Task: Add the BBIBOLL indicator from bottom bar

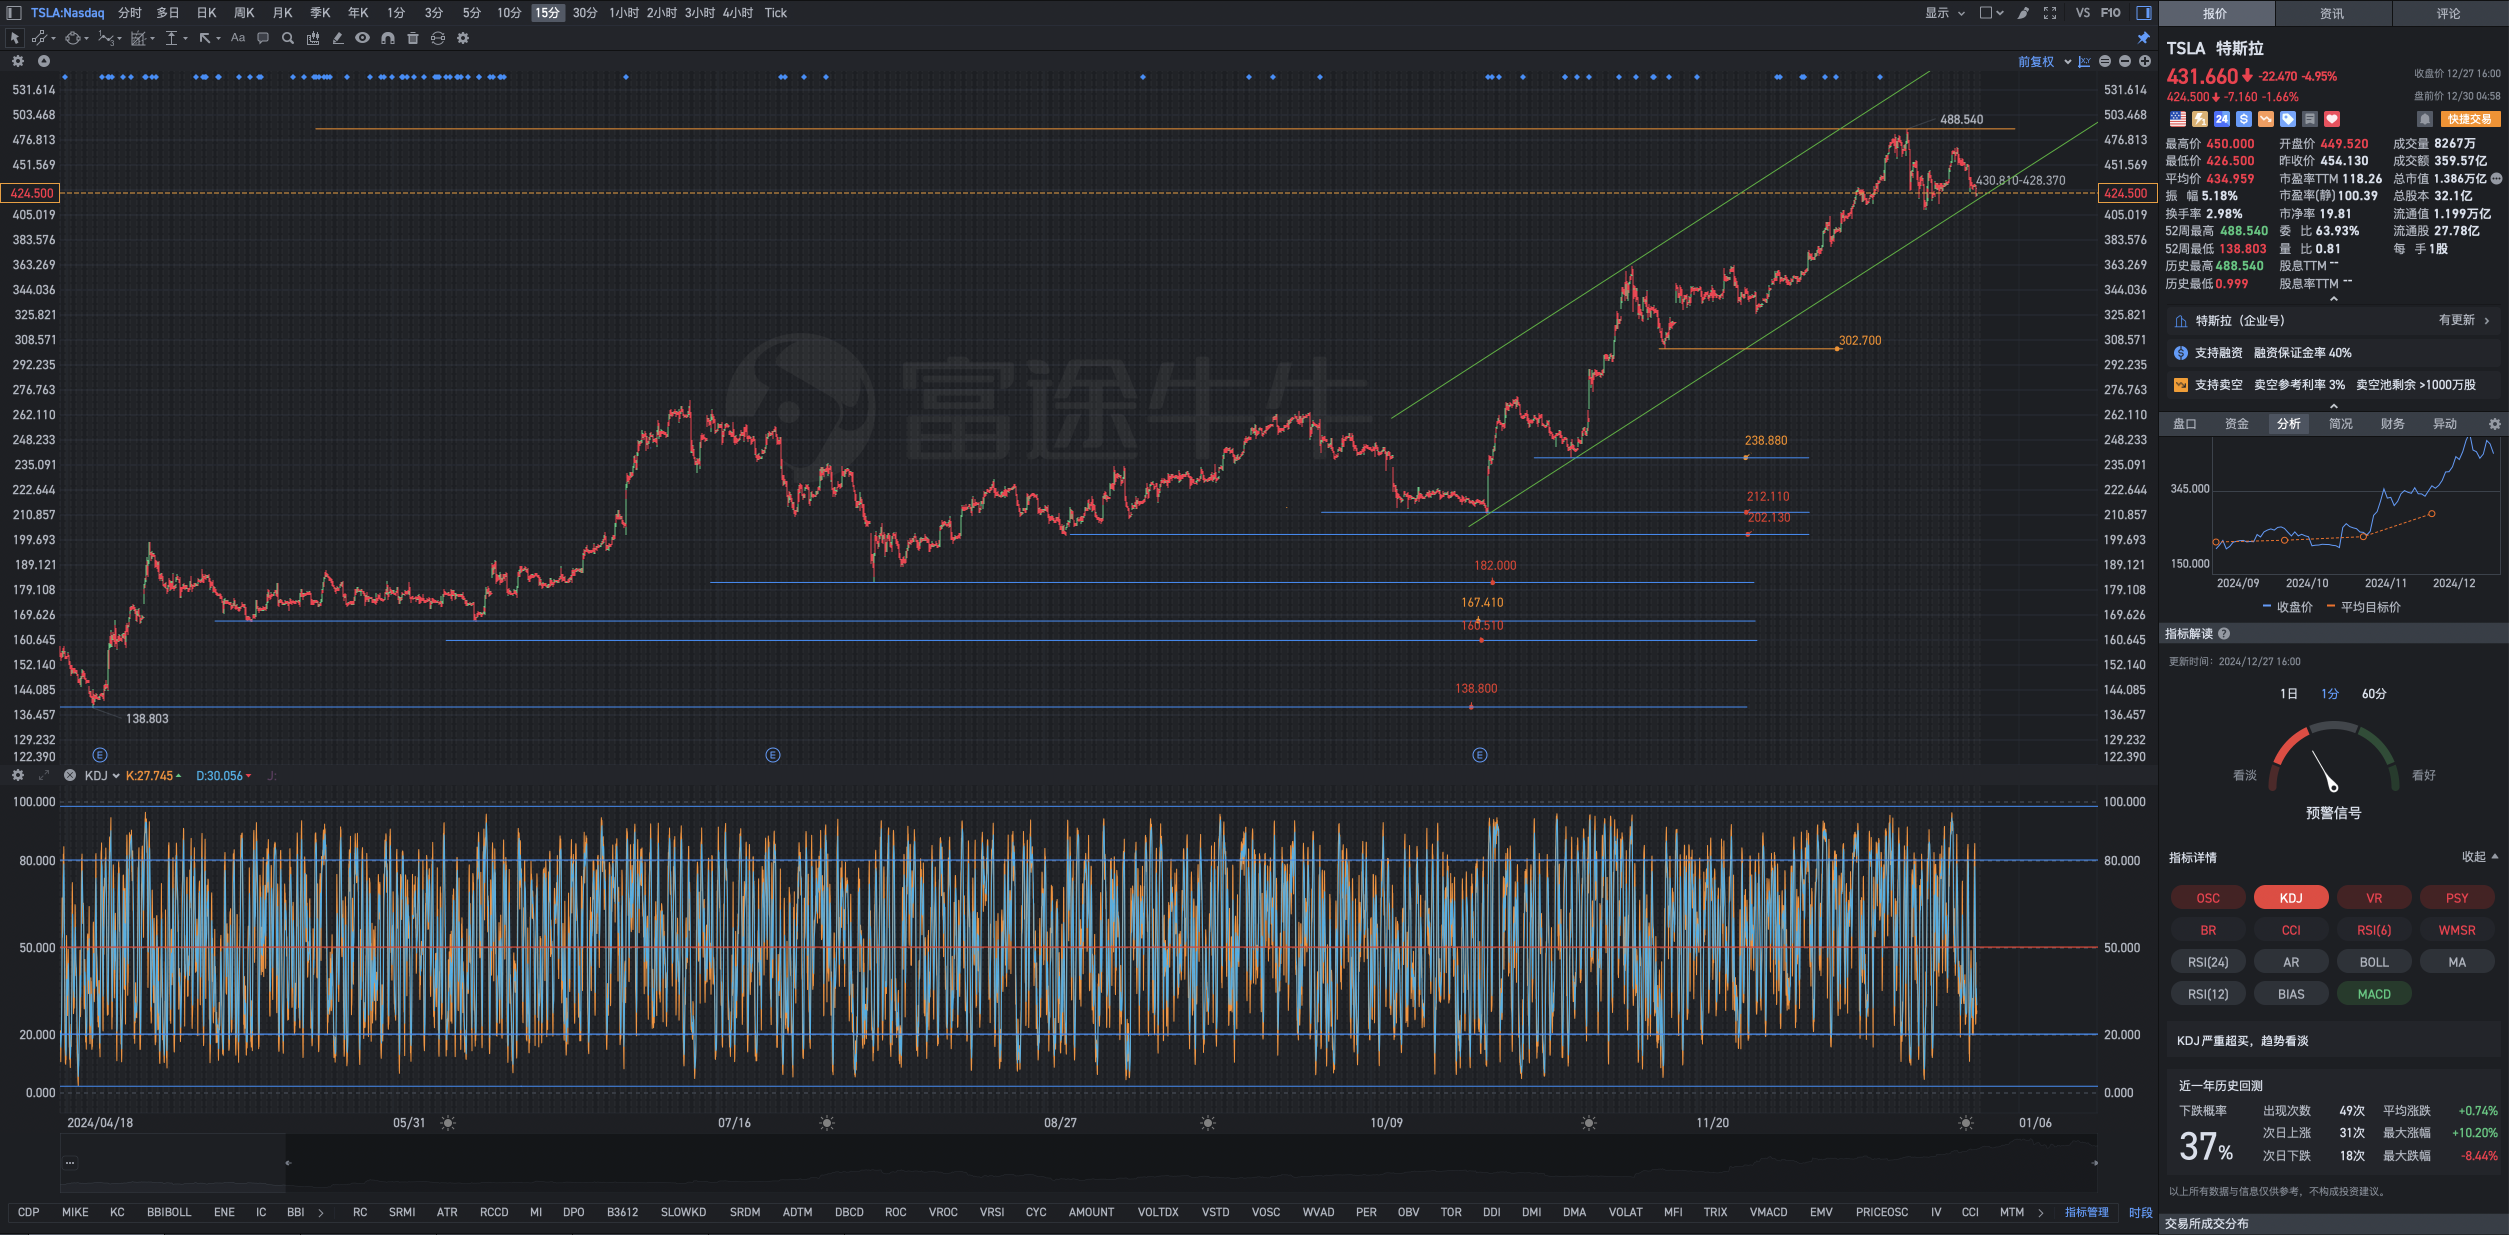Action: pos(169,1212)
